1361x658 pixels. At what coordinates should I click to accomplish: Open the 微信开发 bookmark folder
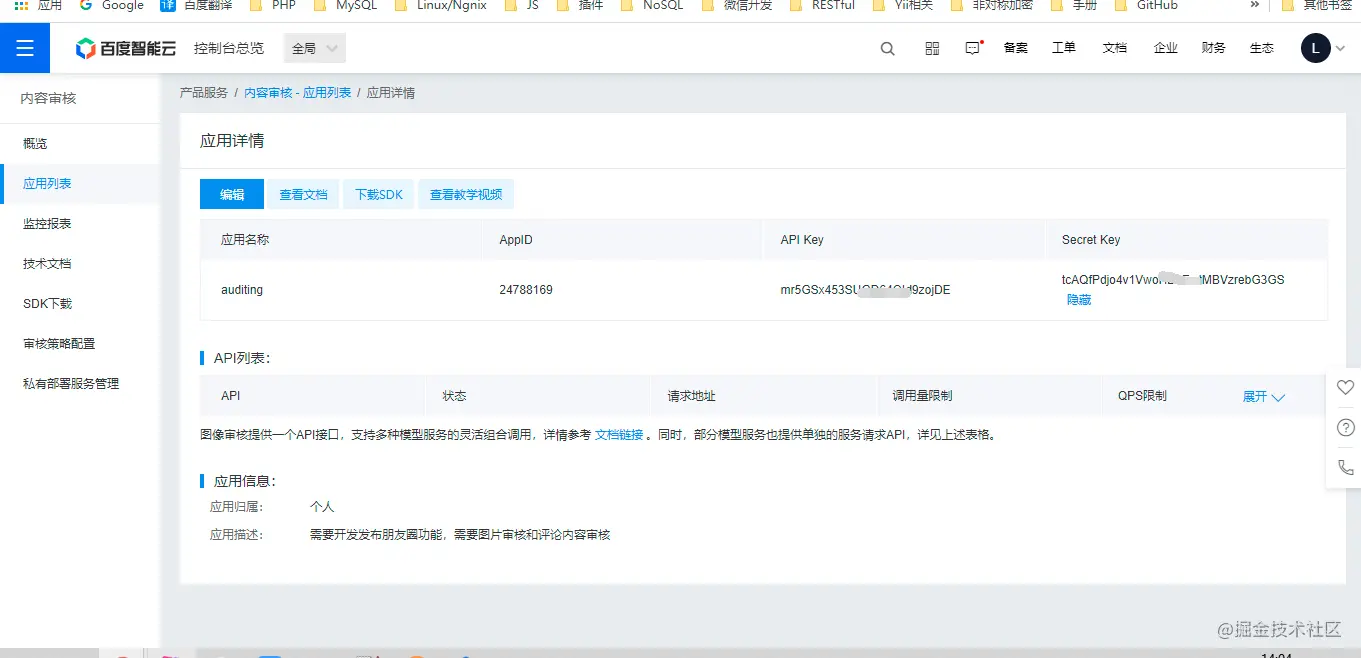point(737,5)
